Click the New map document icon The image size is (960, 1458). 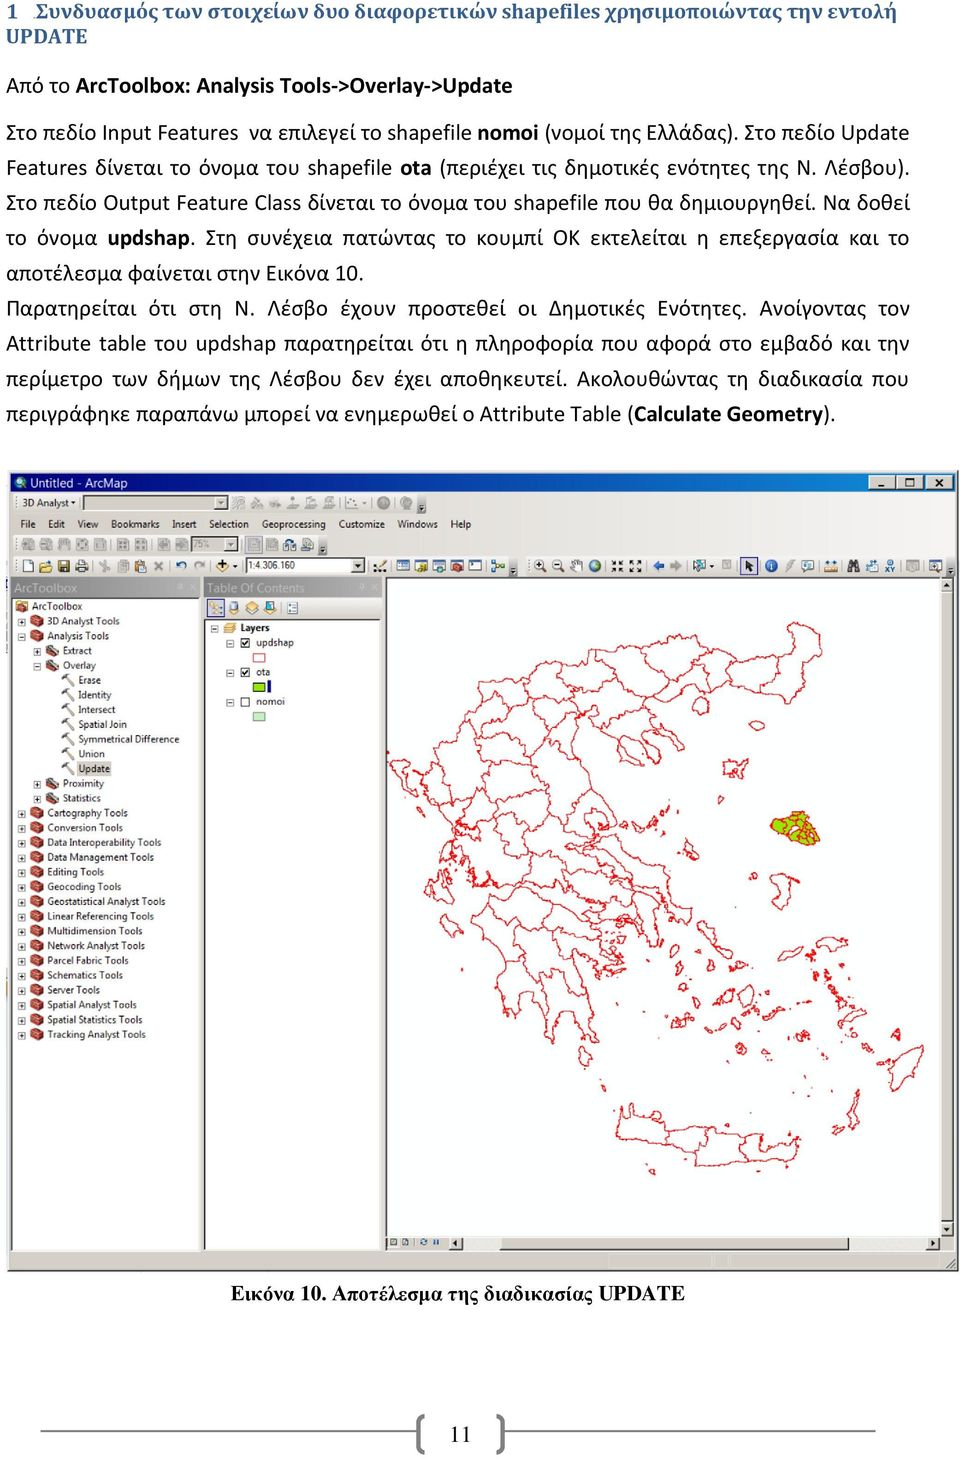tap(28, 566)
